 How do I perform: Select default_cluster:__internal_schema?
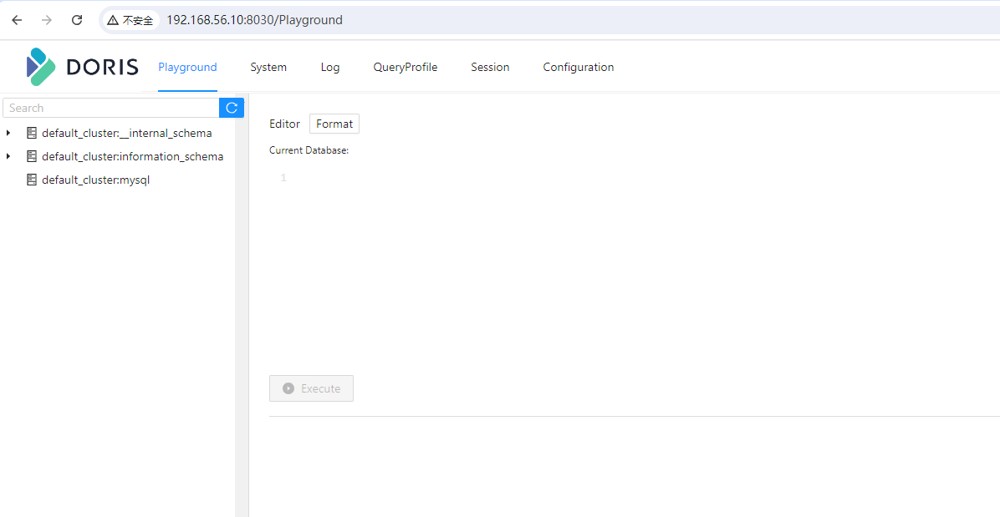(127, 133)
